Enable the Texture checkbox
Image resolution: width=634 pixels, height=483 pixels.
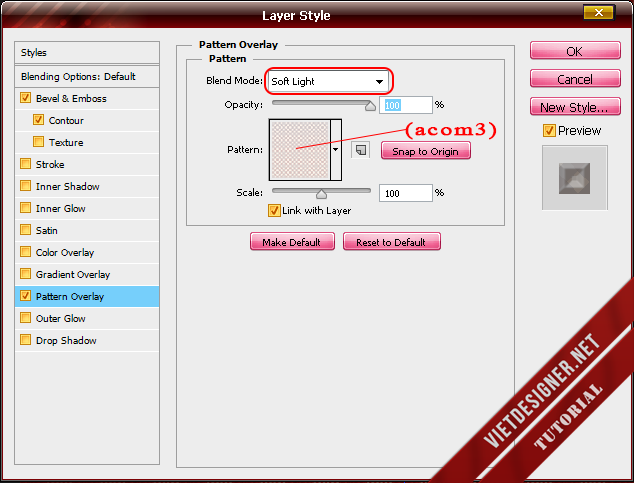[38, 142]
